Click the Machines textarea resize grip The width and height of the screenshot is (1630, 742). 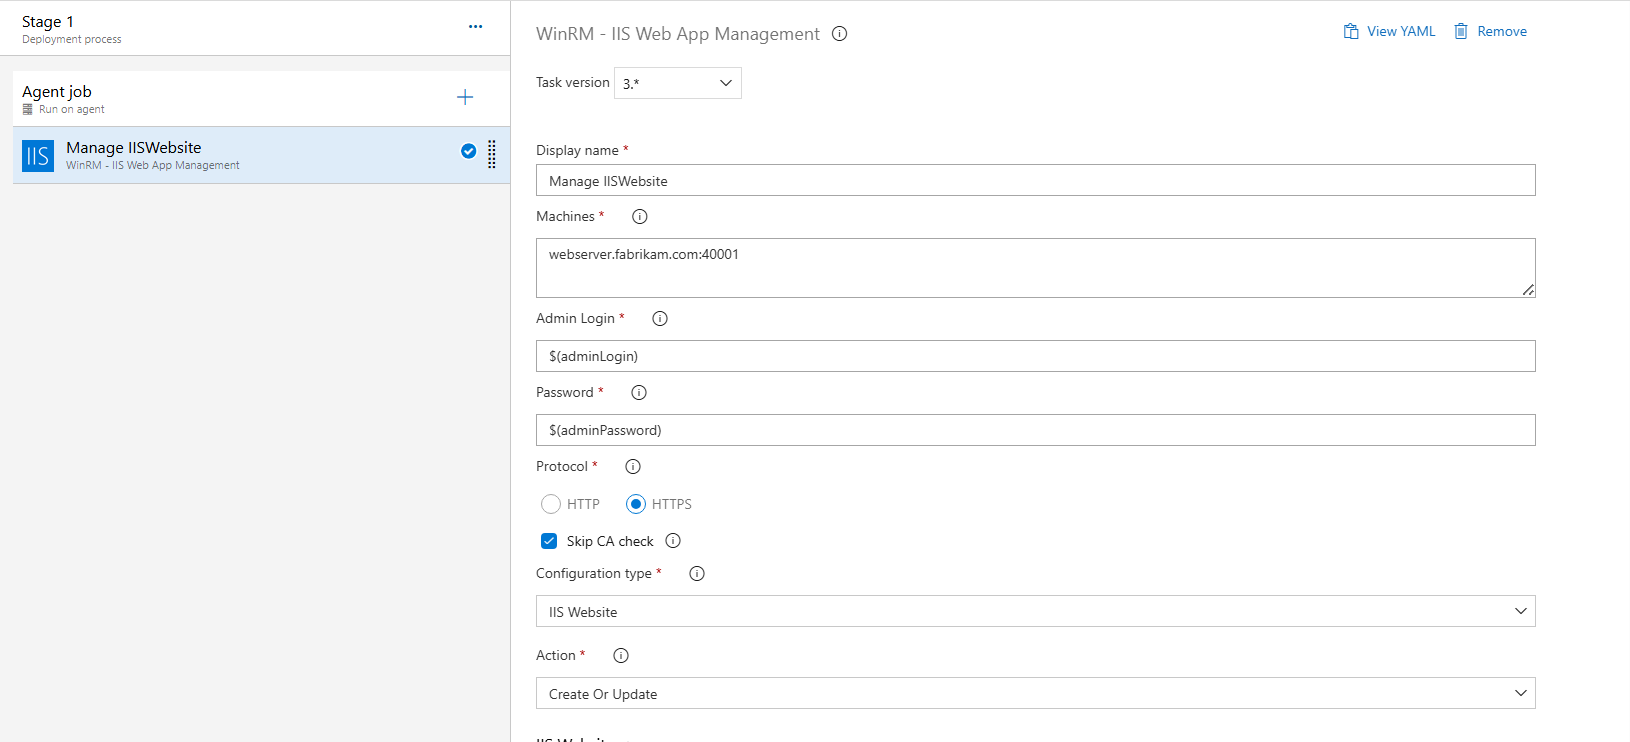tap(1528, 290)
